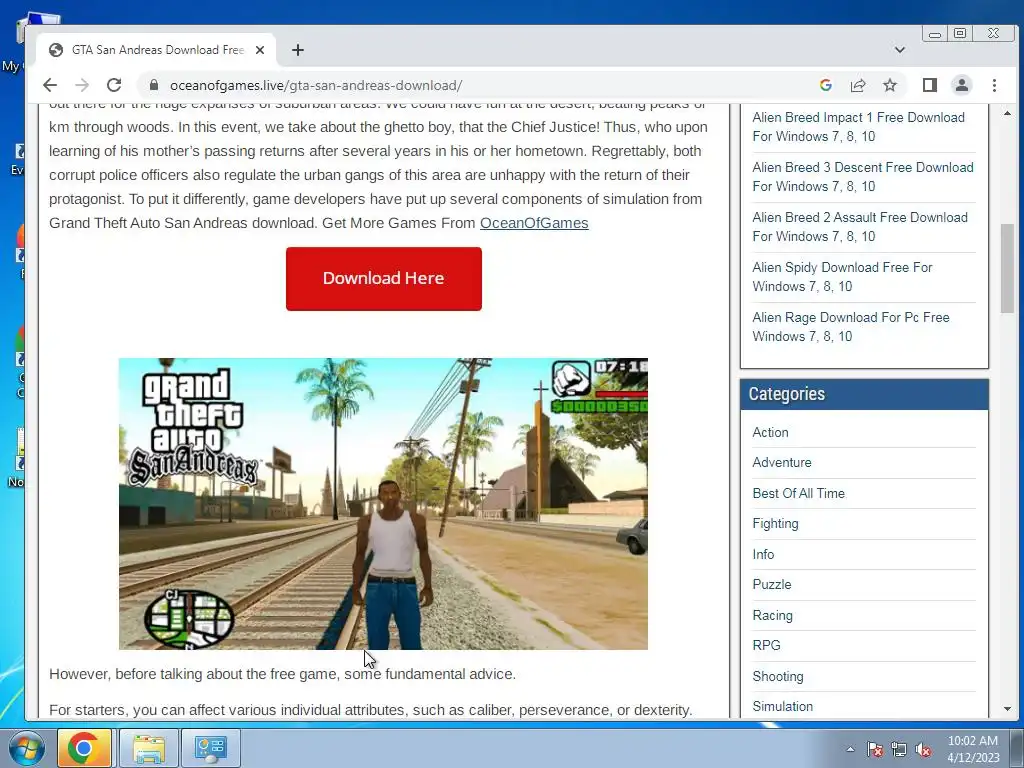Image resolution: width=1024 pixels, height=768 pixels.
Task: Select the Fighting category
Action: pos(775,523)
